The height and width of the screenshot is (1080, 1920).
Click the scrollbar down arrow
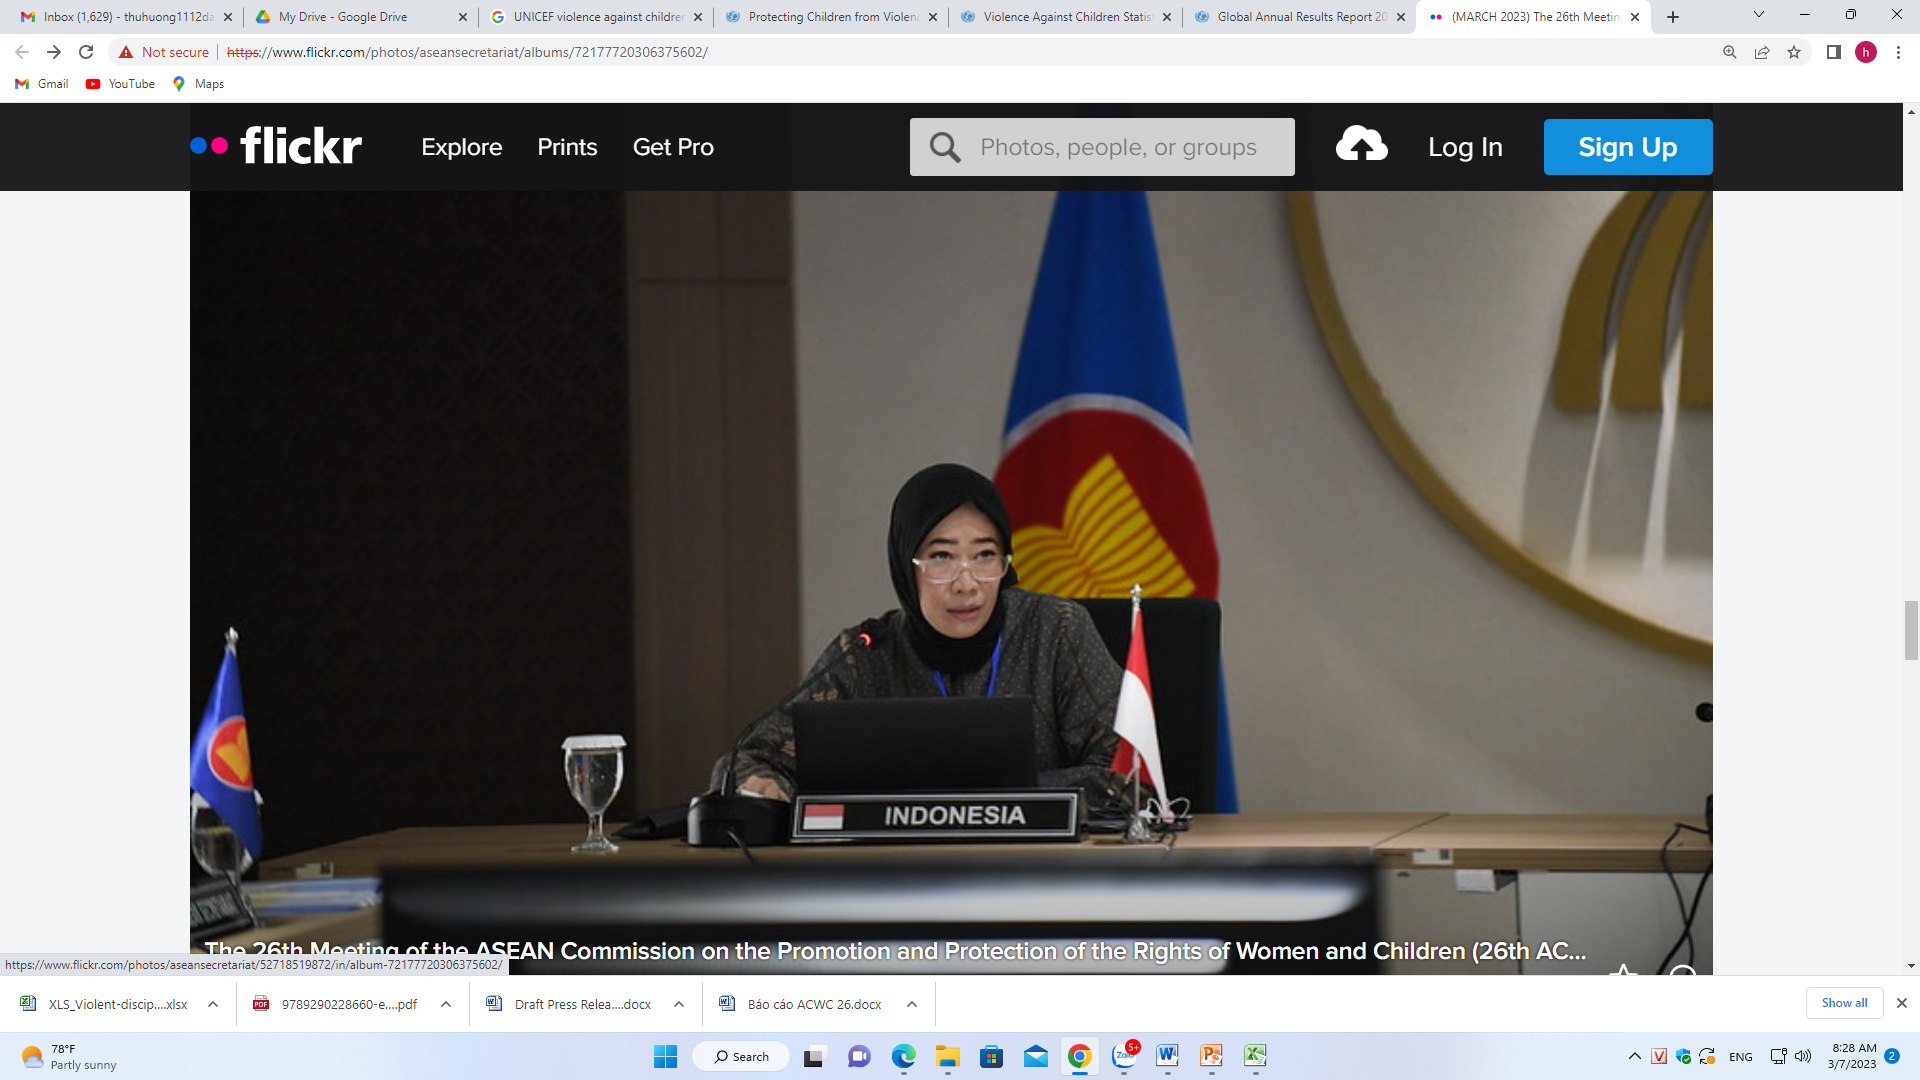(1911, 966)
